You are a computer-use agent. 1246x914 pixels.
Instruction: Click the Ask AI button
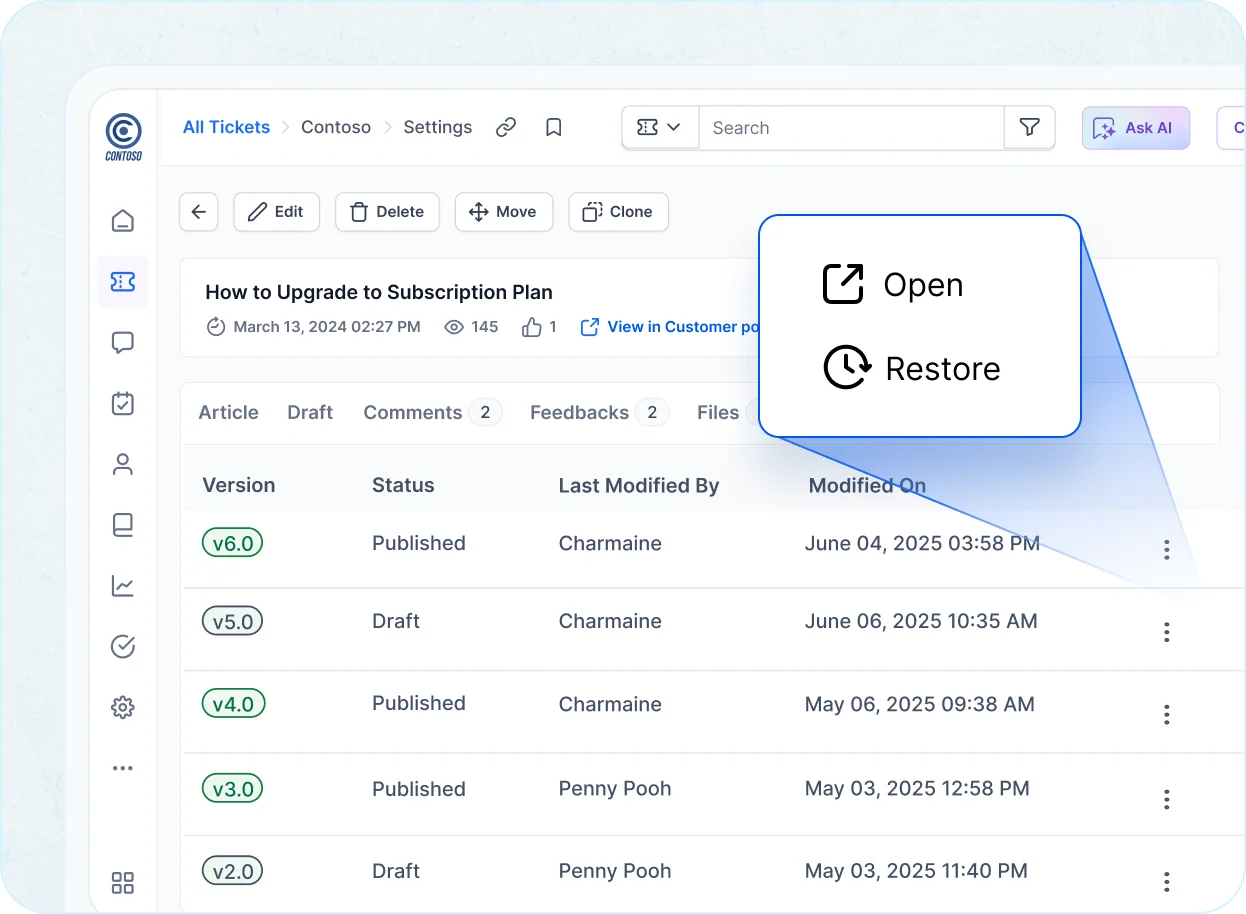(x=1135, y=127)
